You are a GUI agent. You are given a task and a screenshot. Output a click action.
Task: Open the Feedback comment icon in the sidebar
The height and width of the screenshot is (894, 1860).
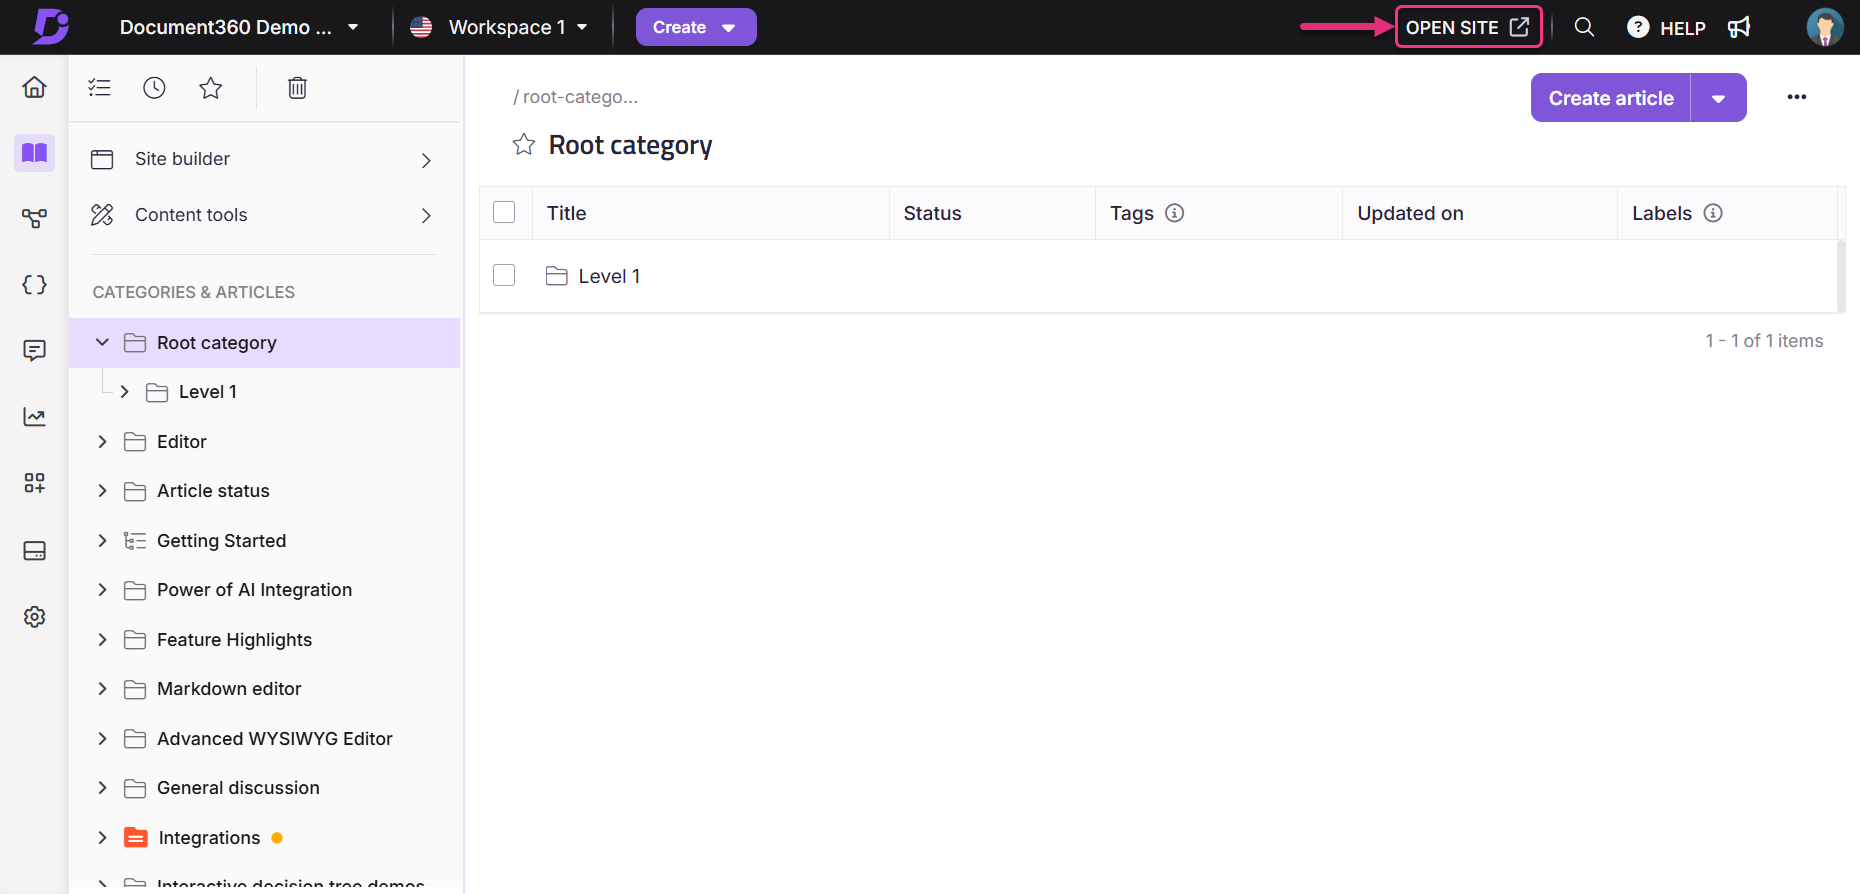pos(35,351)
